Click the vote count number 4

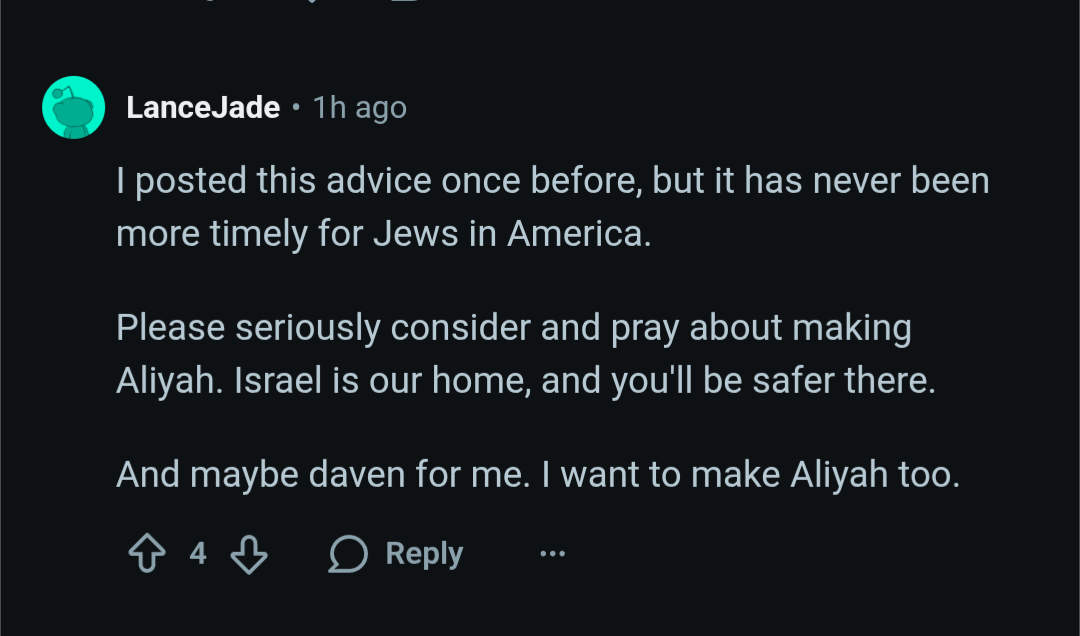tap(198, 553)
